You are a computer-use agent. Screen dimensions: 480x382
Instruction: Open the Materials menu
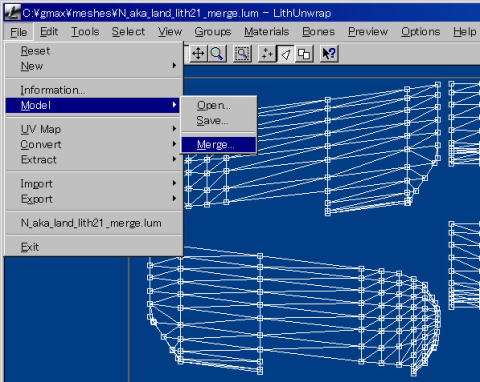[x=266, y=32]
